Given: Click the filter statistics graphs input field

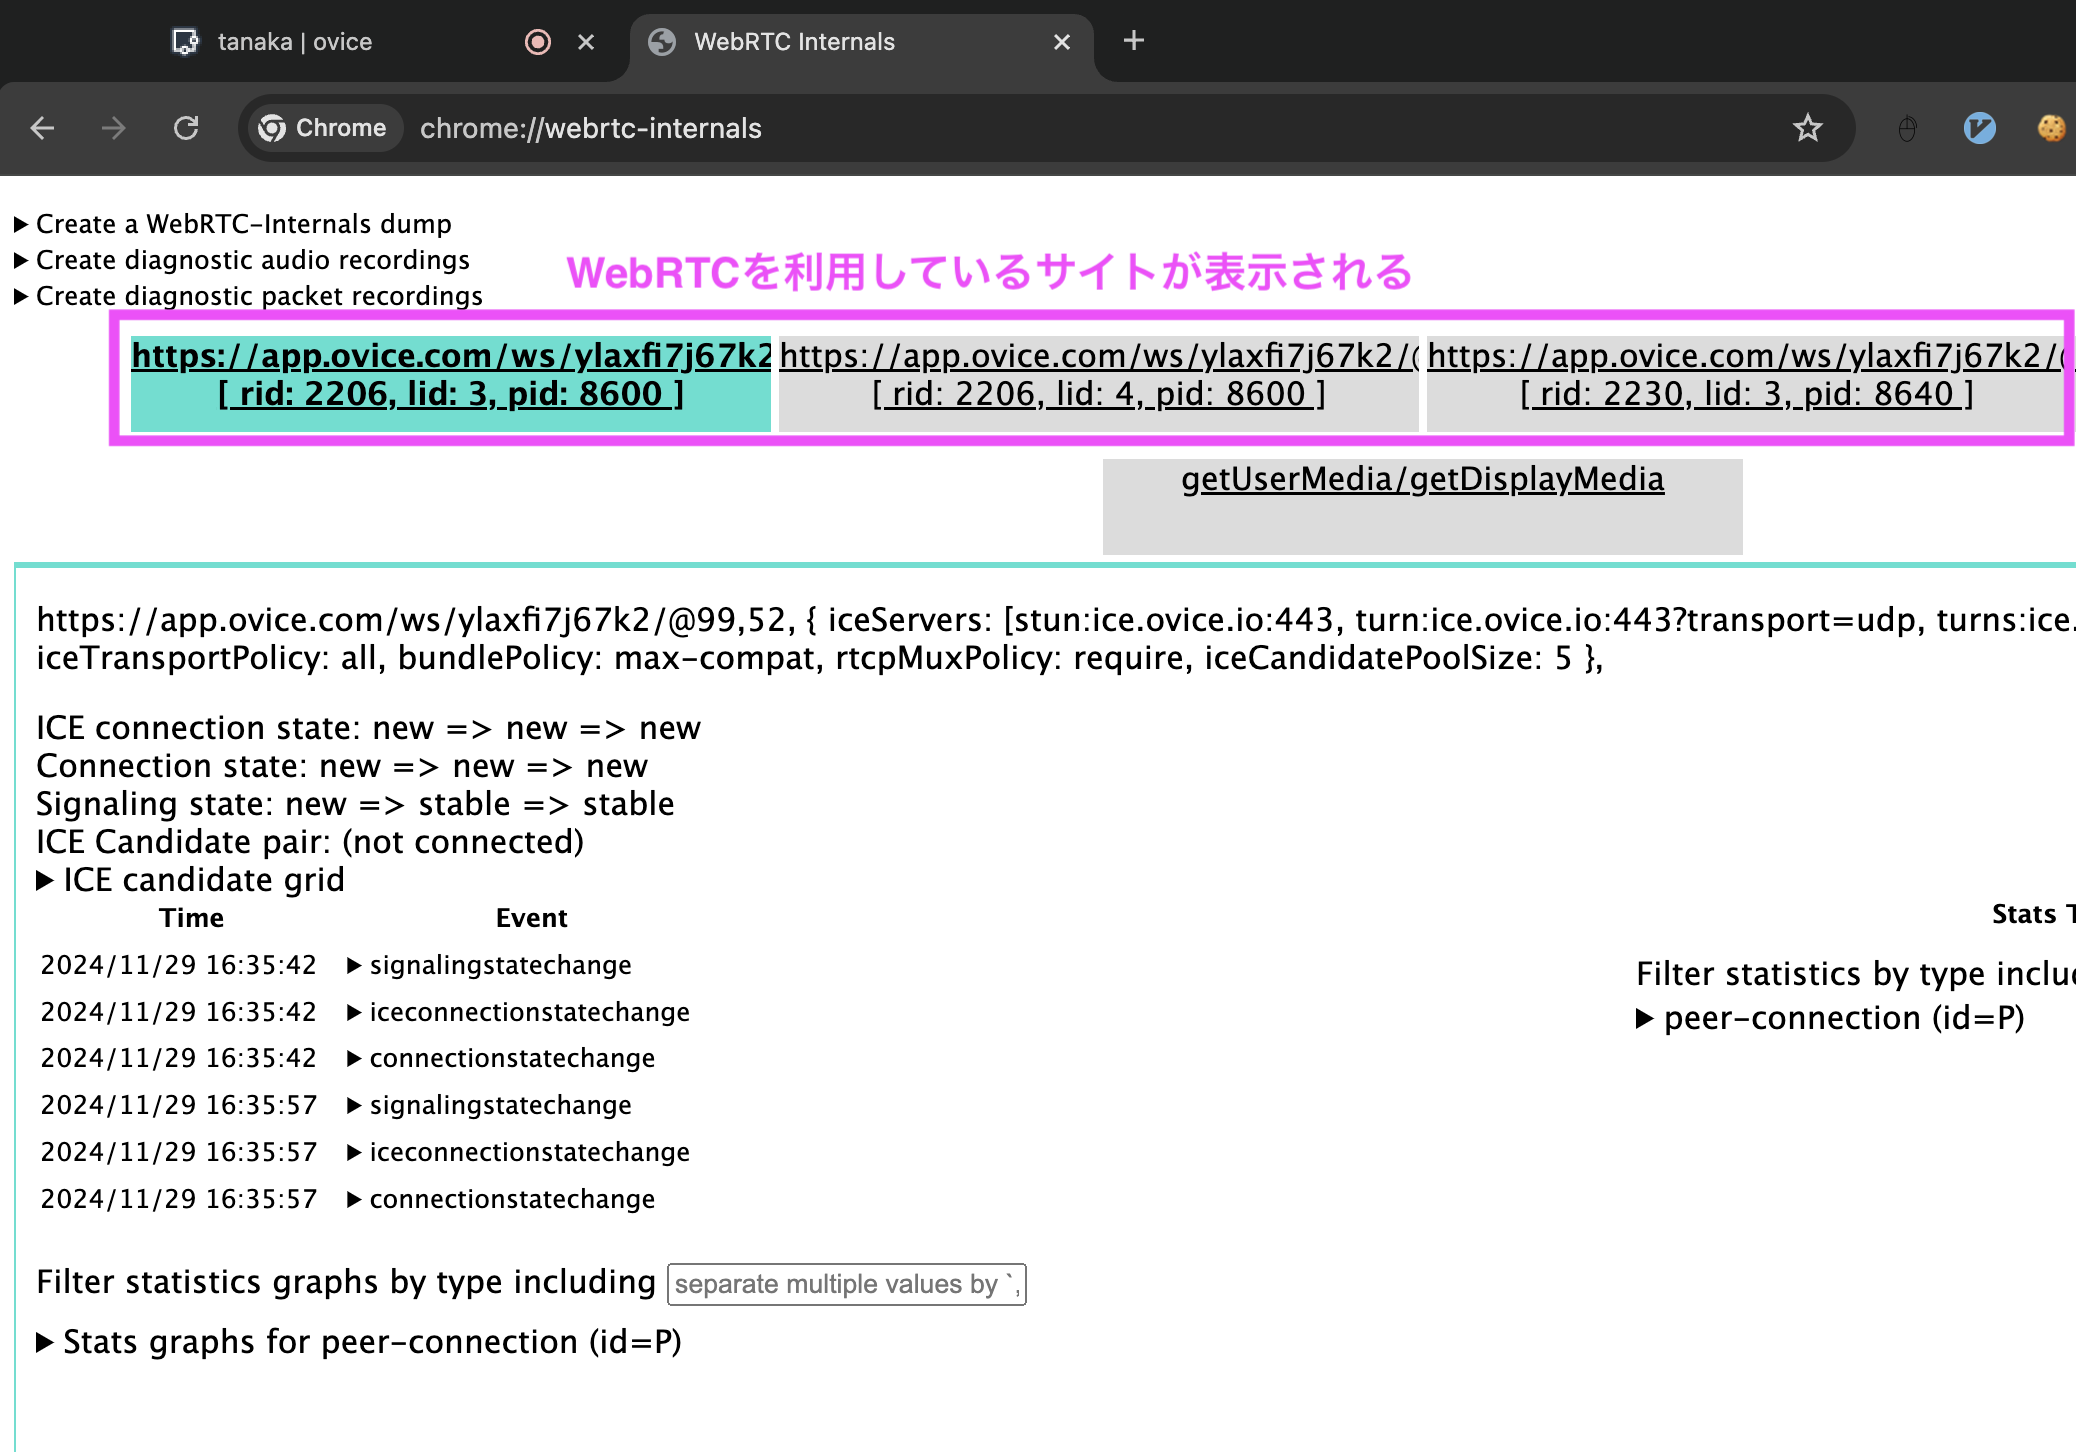Looking at the screenshot, I should [x=846, y=1283].
